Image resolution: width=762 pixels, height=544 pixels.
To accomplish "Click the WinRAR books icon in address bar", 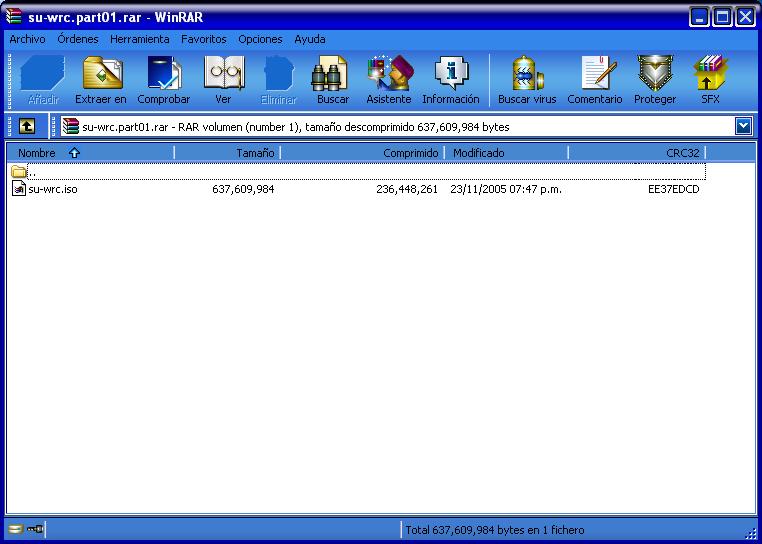I will (71, 126).
